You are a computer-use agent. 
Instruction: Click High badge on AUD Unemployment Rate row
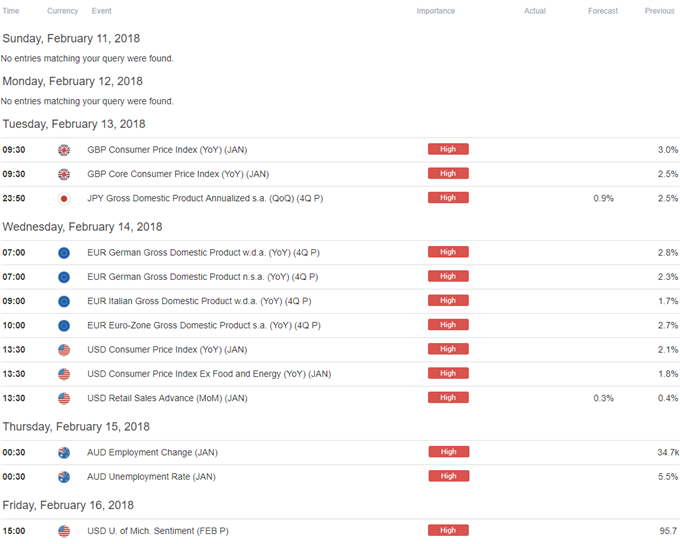(448, 476)
